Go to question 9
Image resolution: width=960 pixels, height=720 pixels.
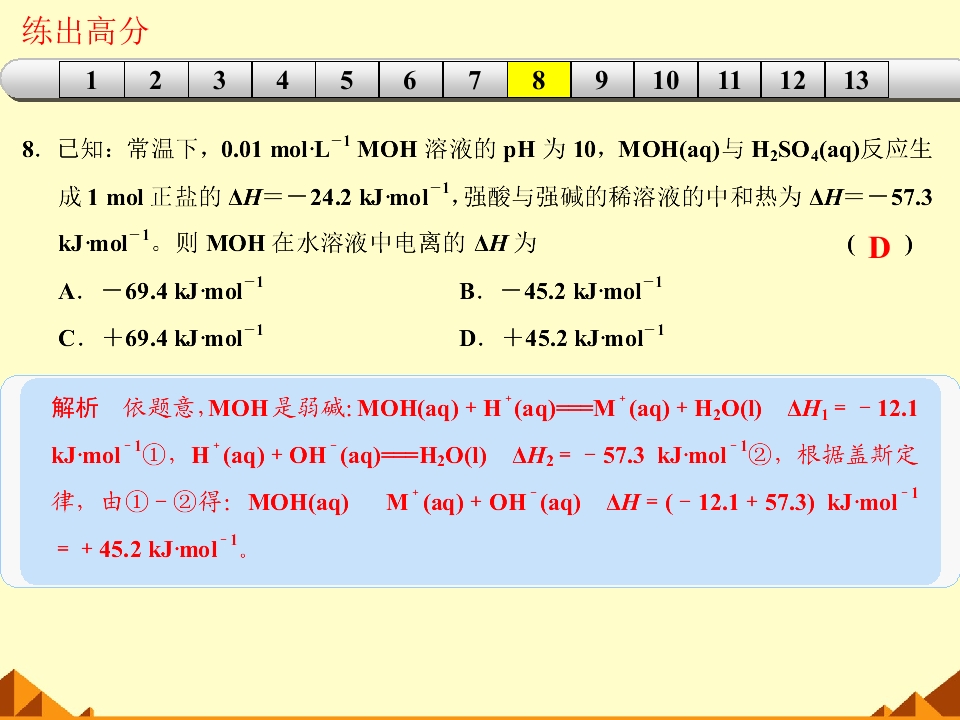[x=602, y=80]
